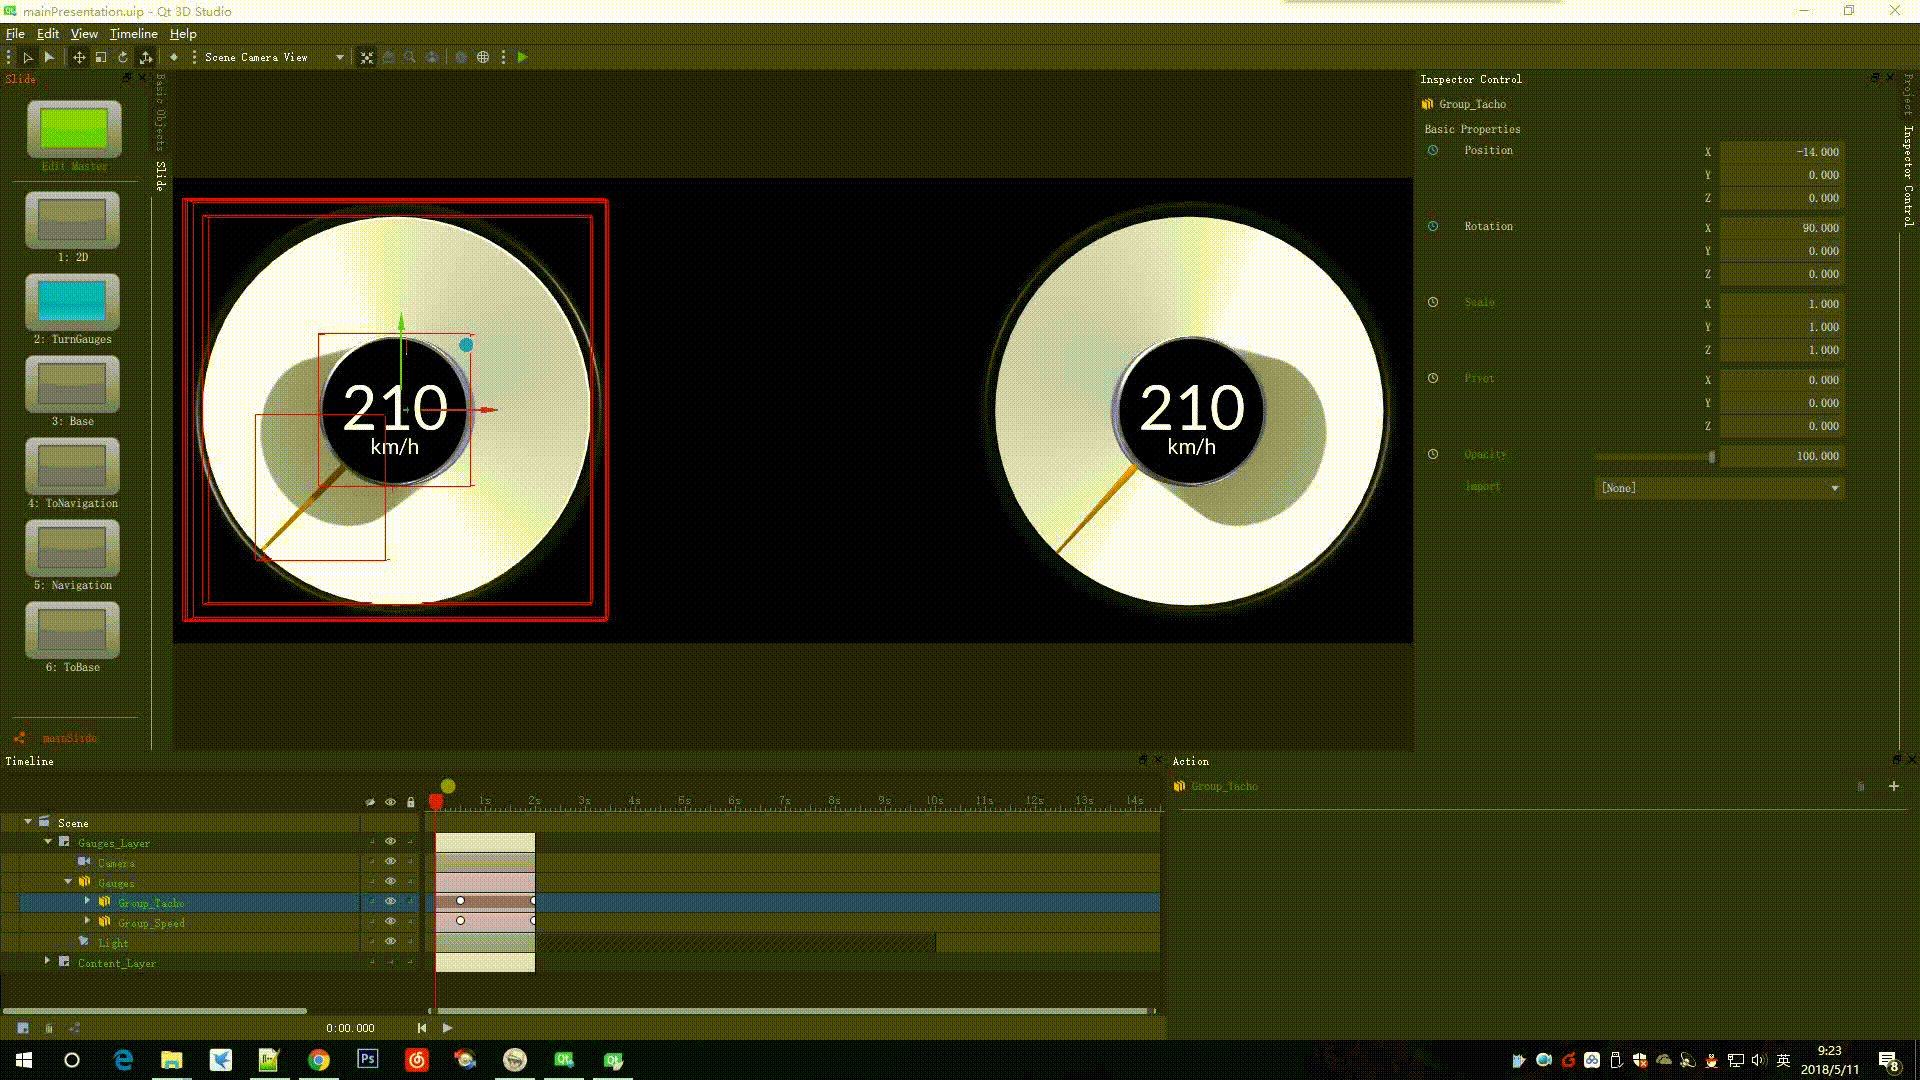Expand the Content_Layer tree item
The image size is (1920, 1080).
pos(47,961)
